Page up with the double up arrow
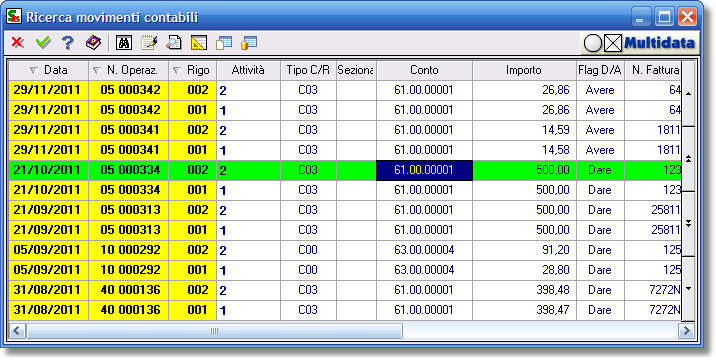Viewport: 716px width, 360px height. 688,159
